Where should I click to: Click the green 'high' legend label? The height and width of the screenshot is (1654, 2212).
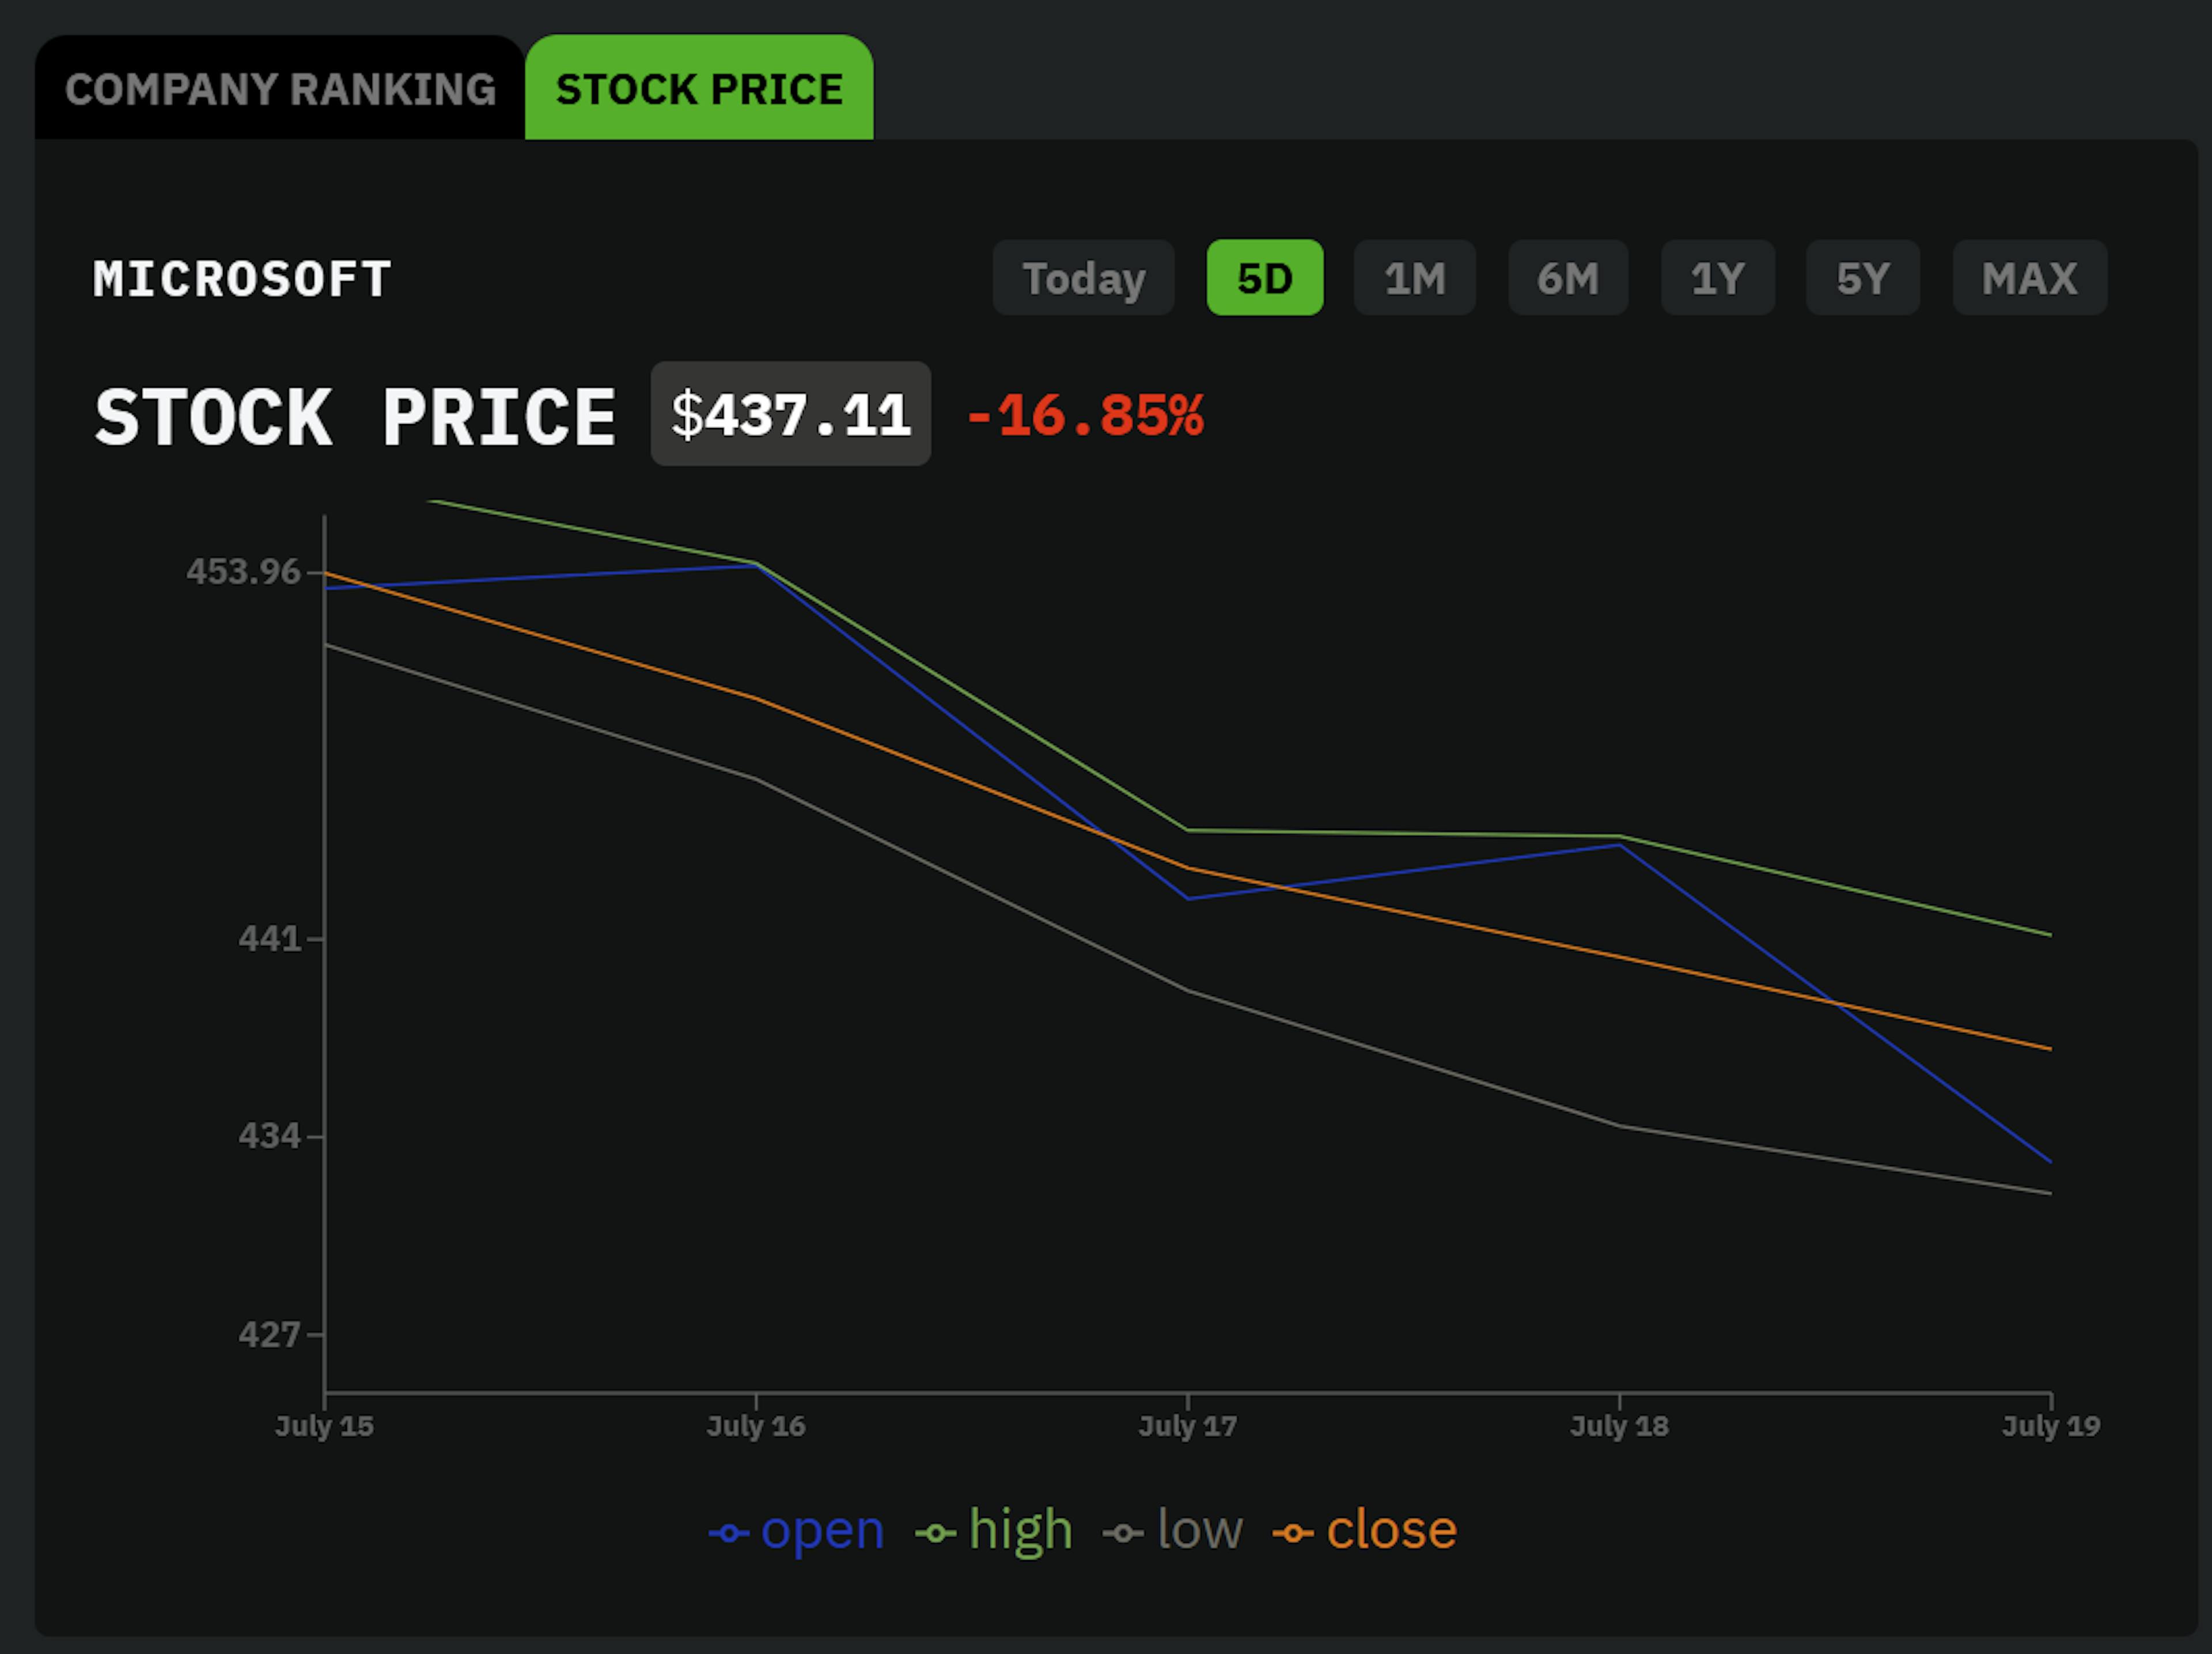coord(1020,1530)
